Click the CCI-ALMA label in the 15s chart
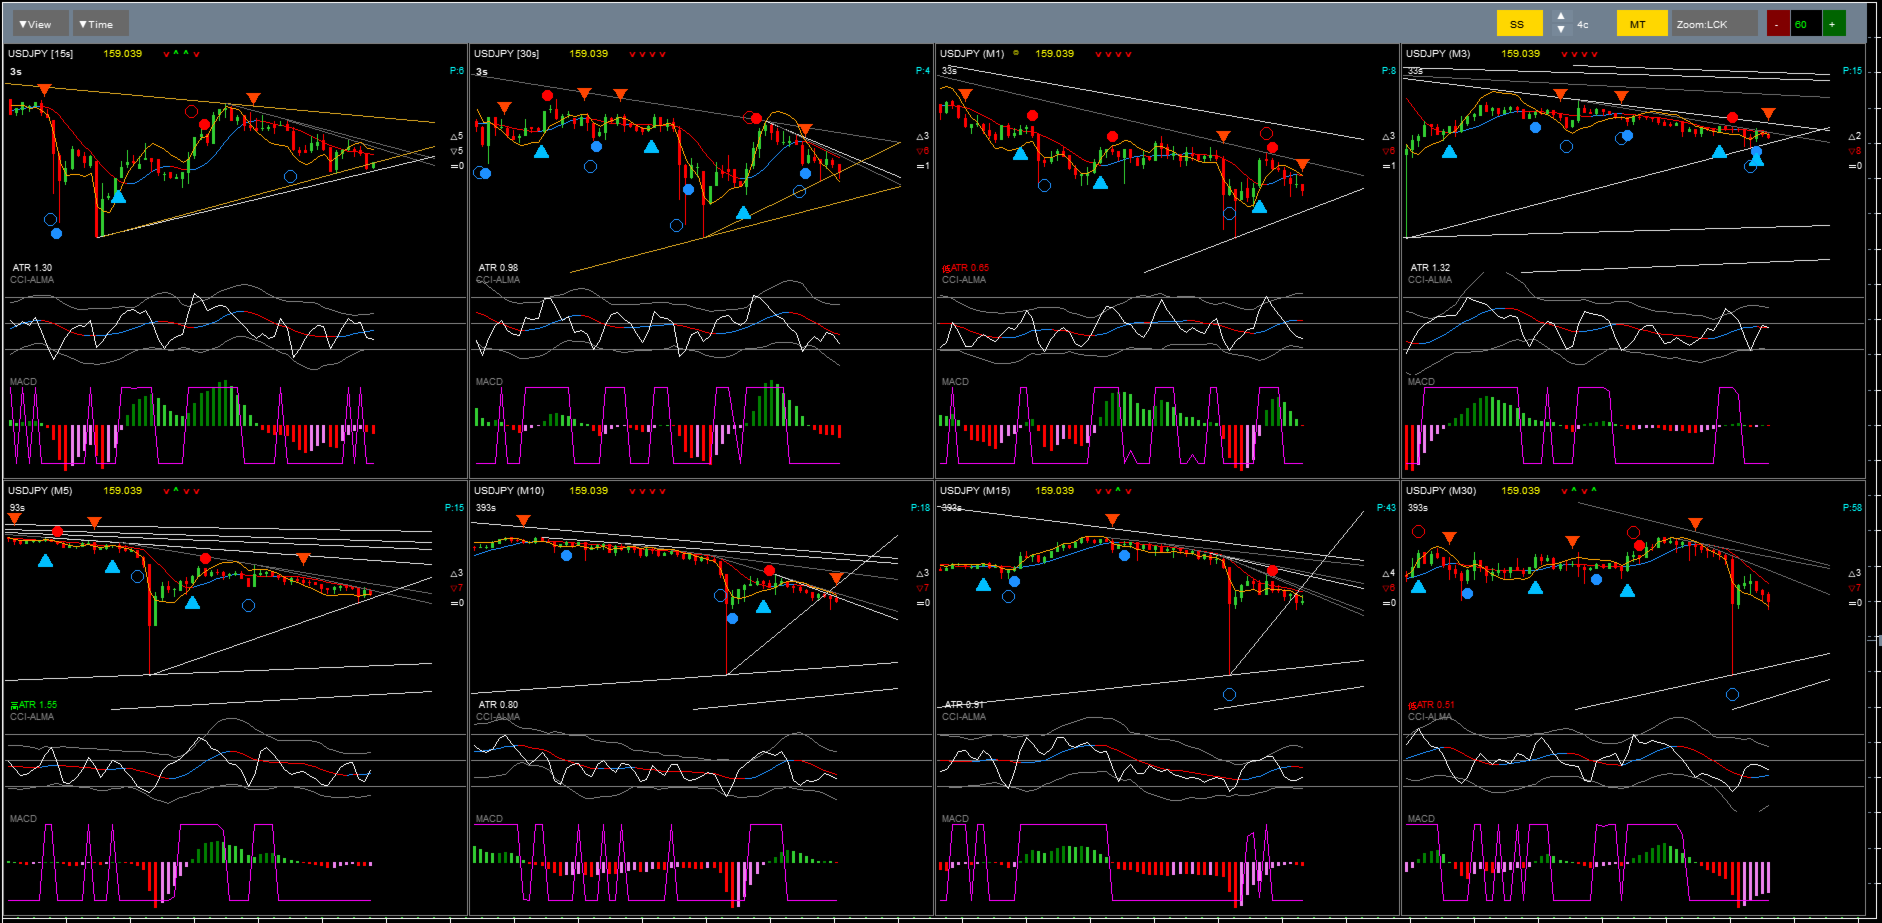Viewport: 1882px width, 923px height. click(x=32, y=280)
